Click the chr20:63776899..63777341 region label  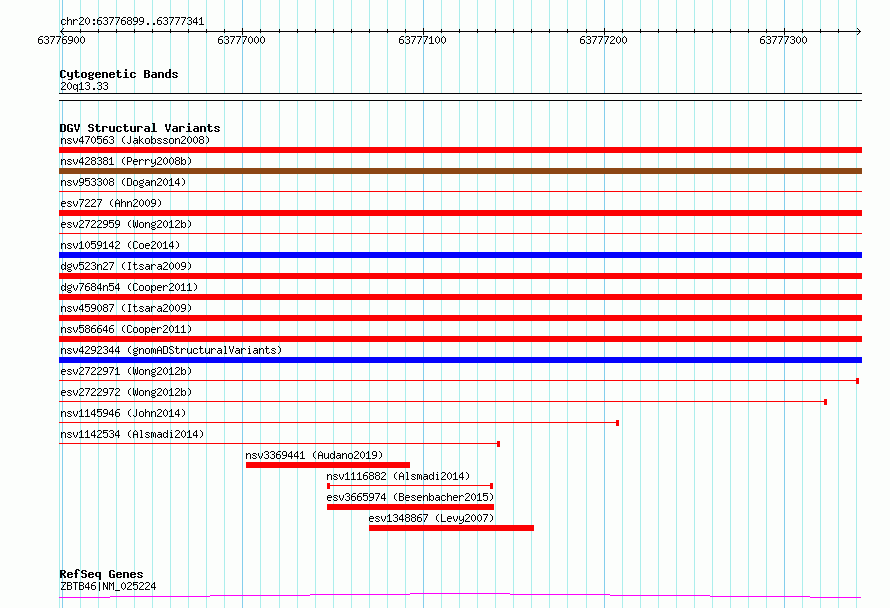132,22
